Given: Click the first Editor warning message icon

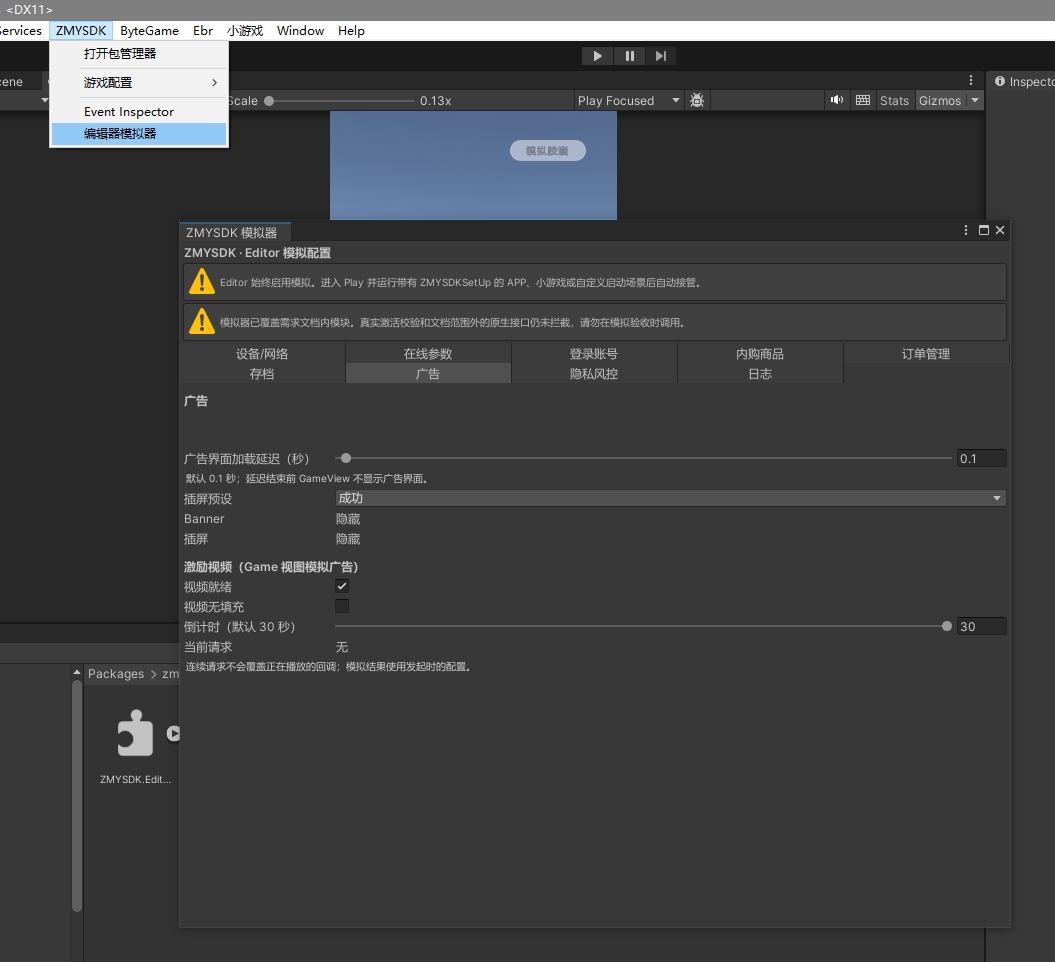Looking at the screenshot, I should (202, 282).
